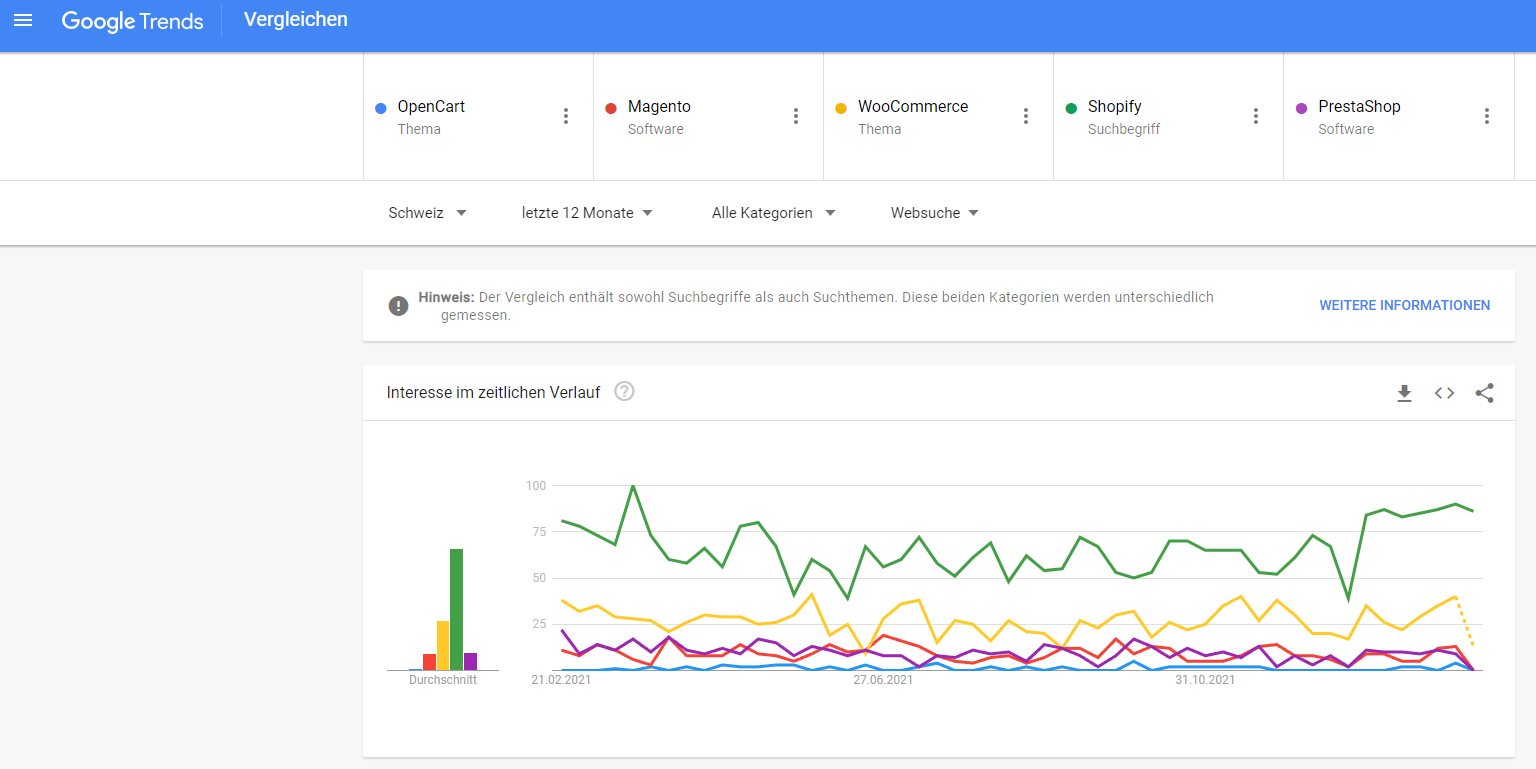Open the embed code icon
The image size is (1536, 769).
(x=1444, y=393)
